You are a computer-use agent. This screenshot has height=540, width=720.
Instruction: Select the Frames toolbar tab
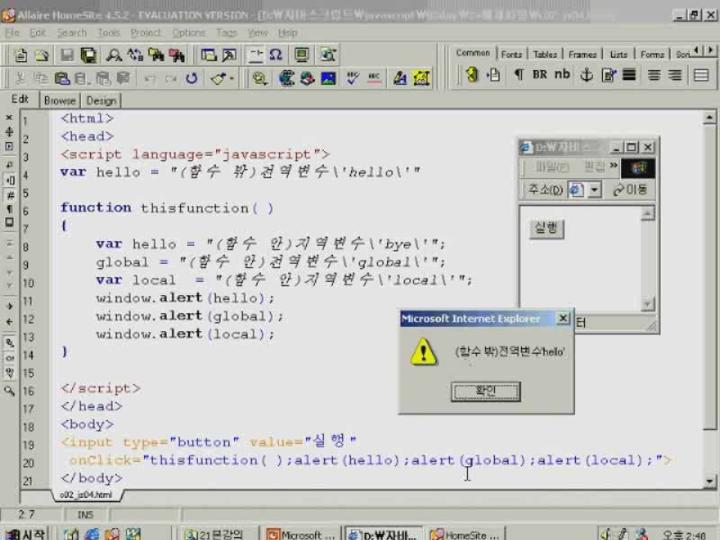(x=582, y=54)
